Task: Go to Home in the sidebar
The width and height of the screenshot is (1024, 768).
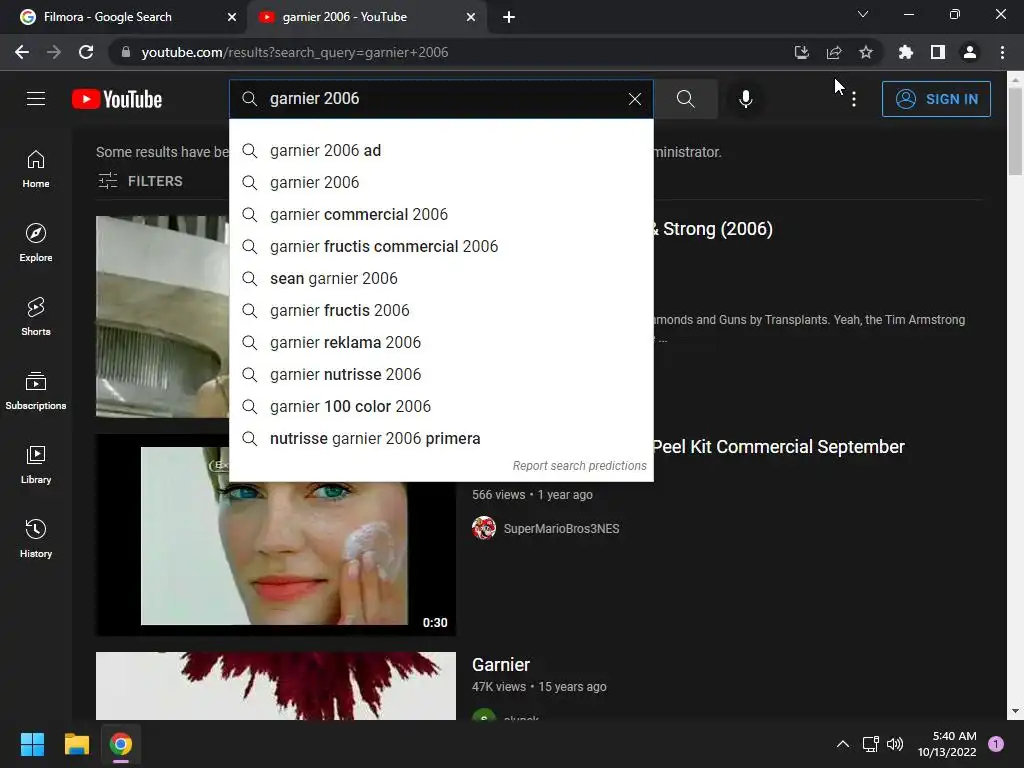Action: point(36,169)
